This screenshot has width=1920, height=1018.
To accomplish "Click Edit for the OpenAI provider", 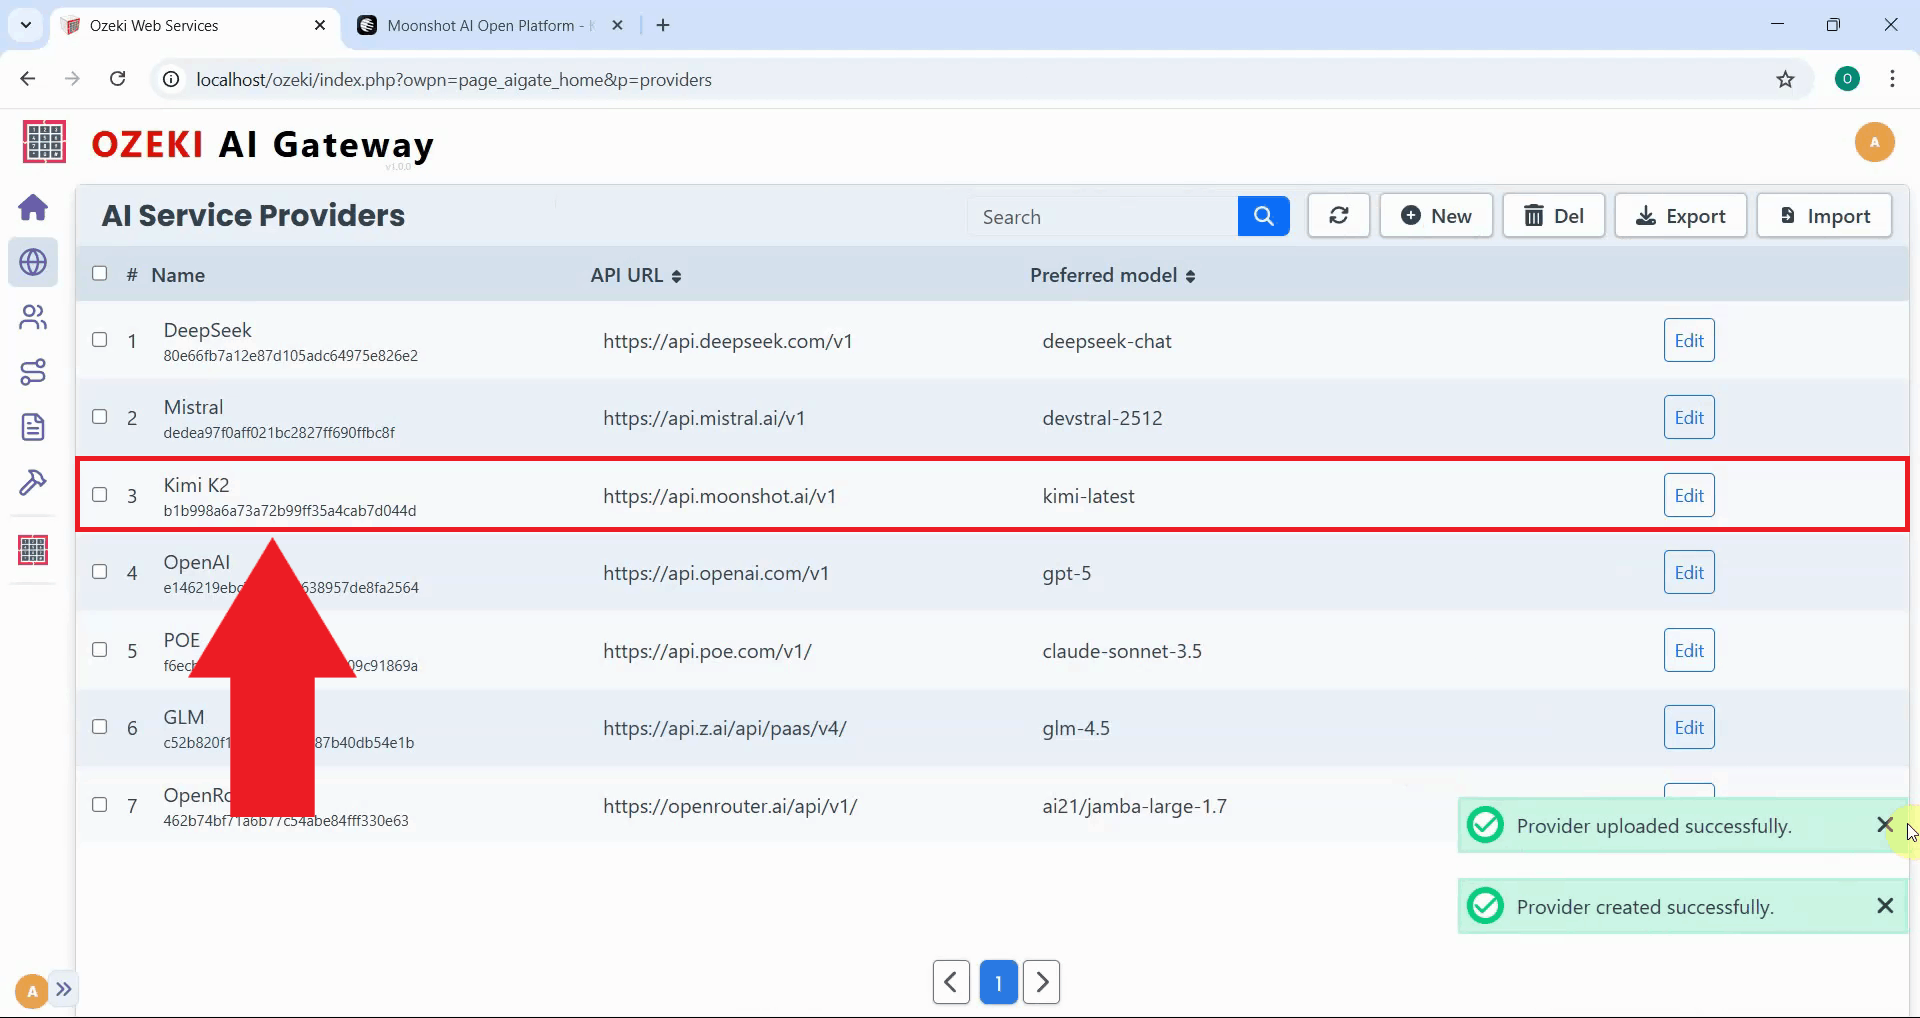I will pos(1688,573).
